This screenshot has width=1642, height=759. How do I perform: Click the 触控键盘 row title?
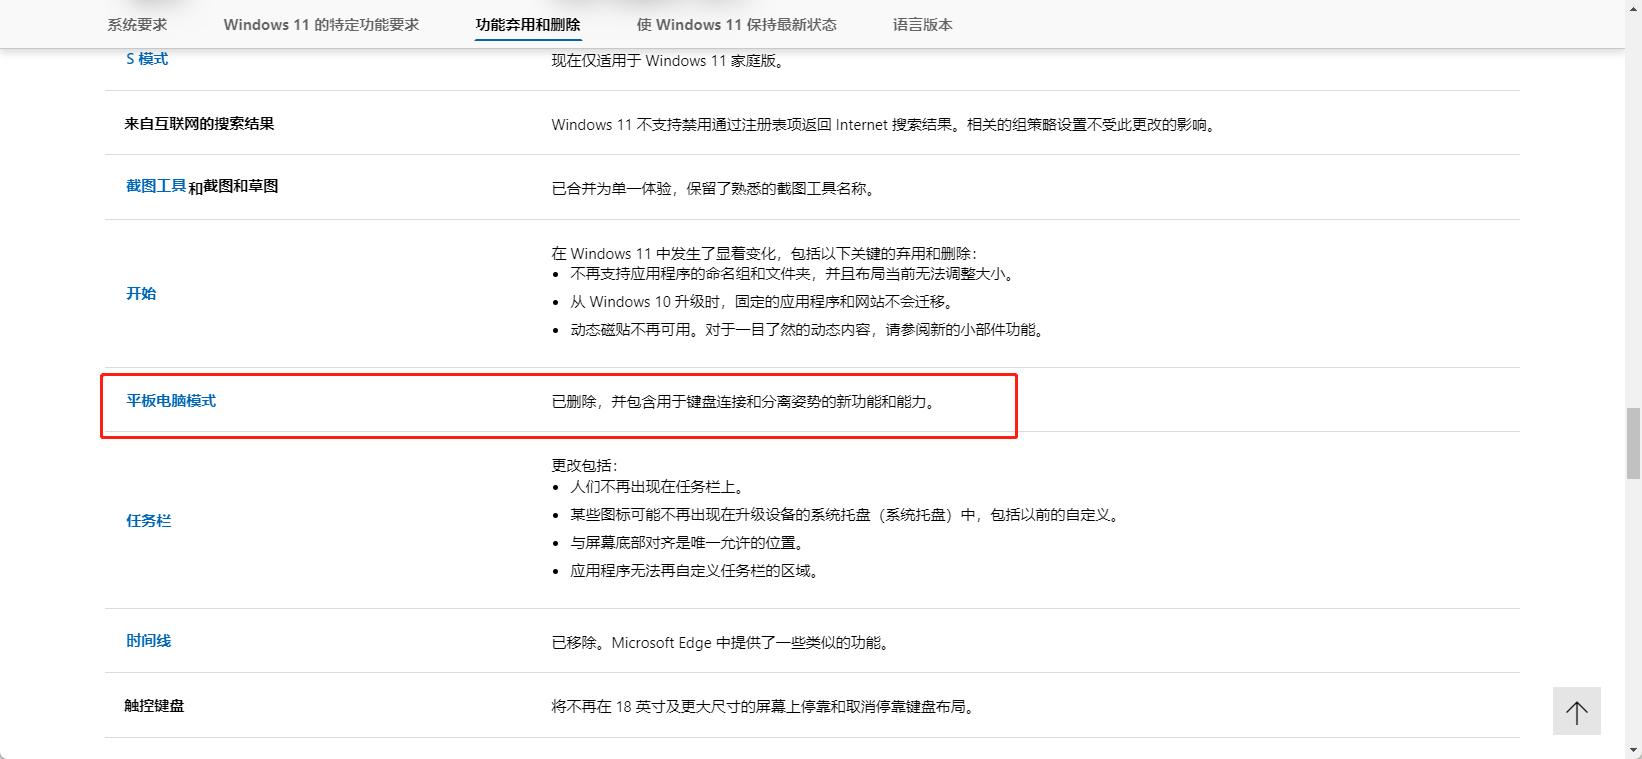154,706
